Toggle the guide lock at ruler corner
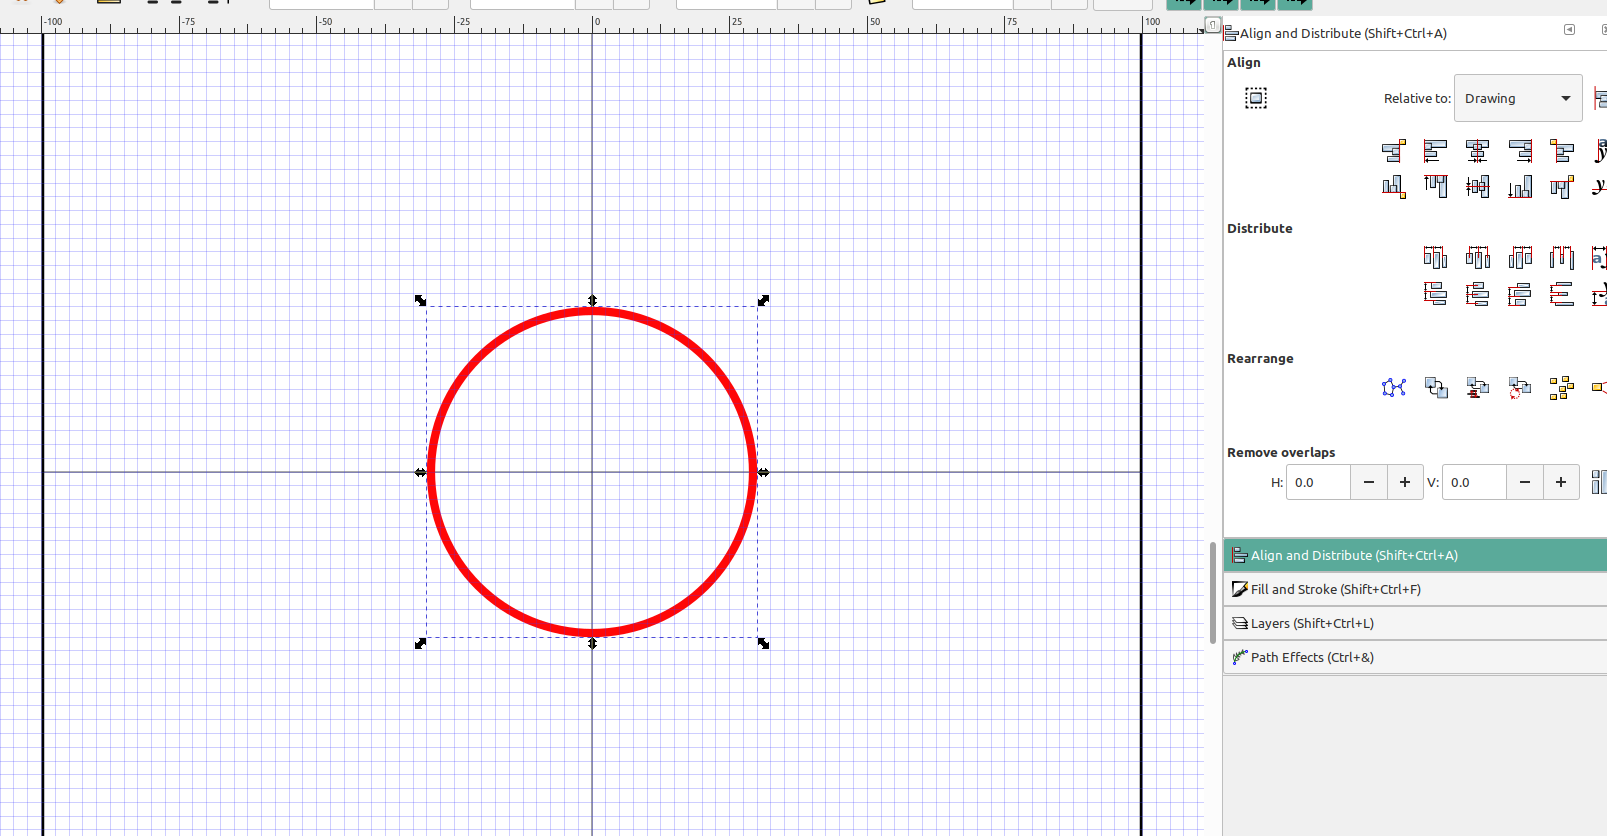The image size is (1607, 836). point(1212,25)
